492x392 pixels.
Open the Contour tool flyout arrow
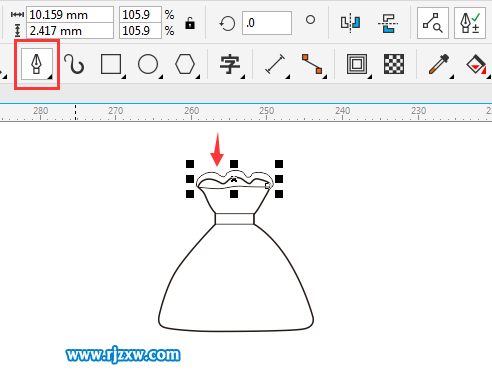pos(370,77)
